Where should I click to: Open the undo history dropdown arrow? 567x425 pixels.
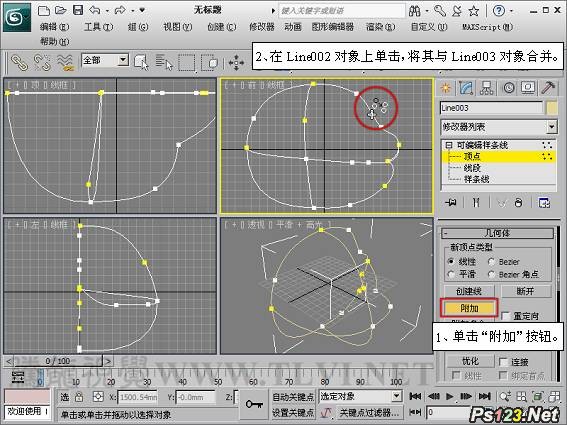click(107, 11)
